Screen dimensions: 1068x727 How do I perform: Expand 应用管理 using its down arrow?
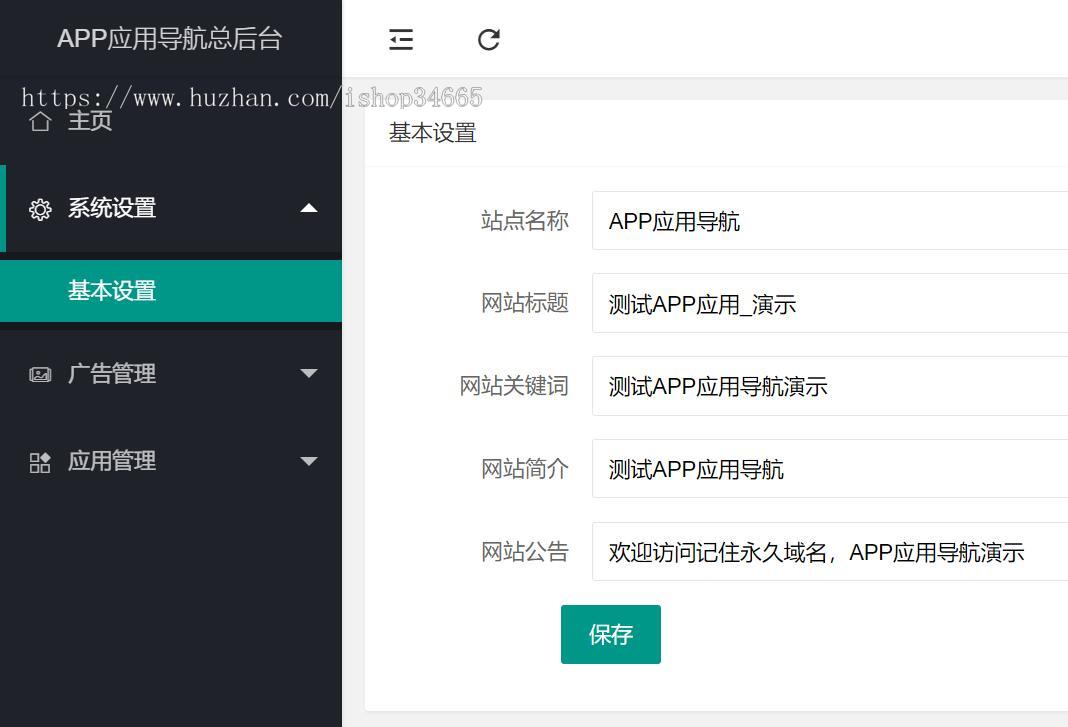click(x=309, y=461)
